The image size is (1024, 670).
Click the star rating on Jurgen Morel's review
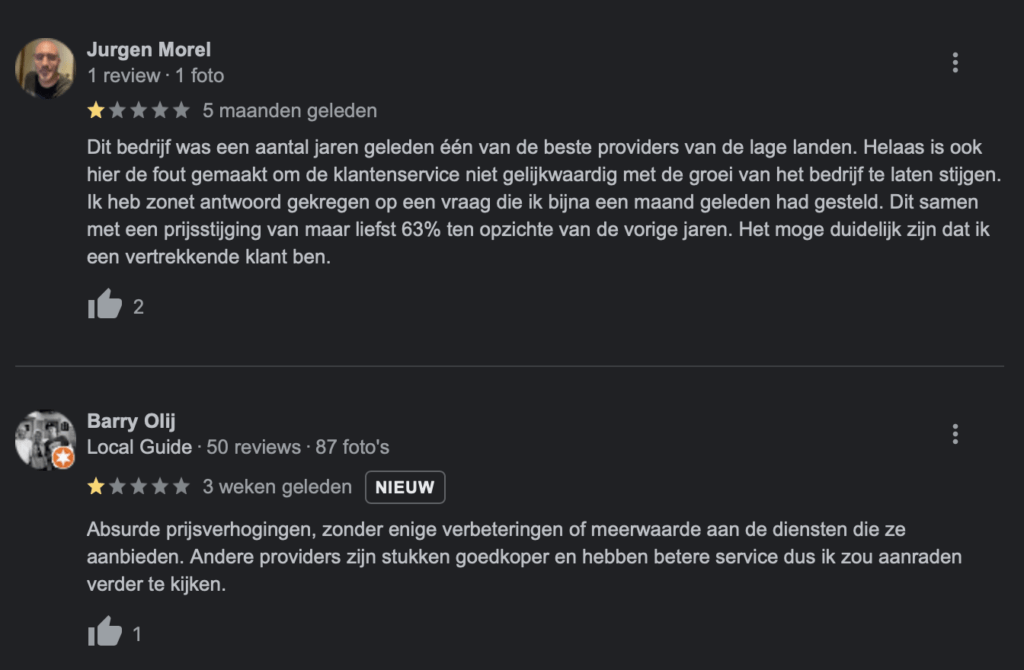pos(138,110)
